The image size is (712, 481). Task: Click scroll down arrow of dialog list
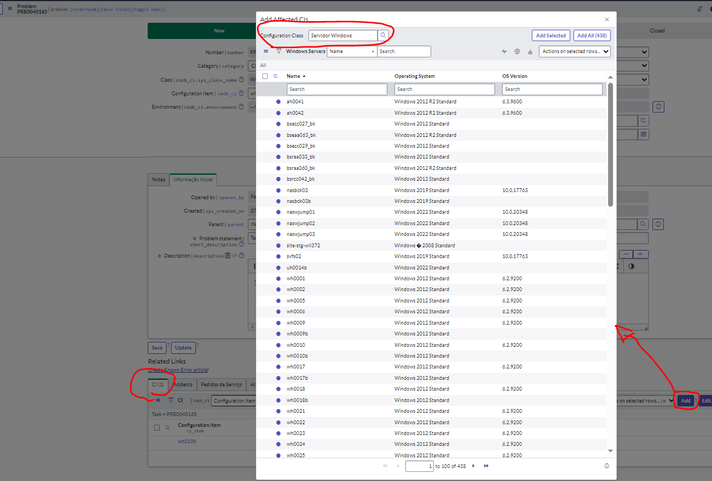coord(610,451)
